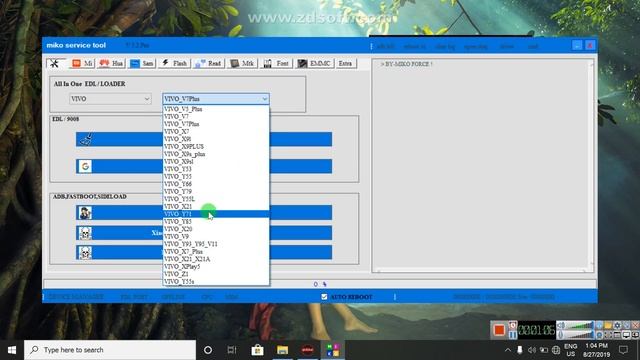Choose VIVO_Y85 from the list

216,222
